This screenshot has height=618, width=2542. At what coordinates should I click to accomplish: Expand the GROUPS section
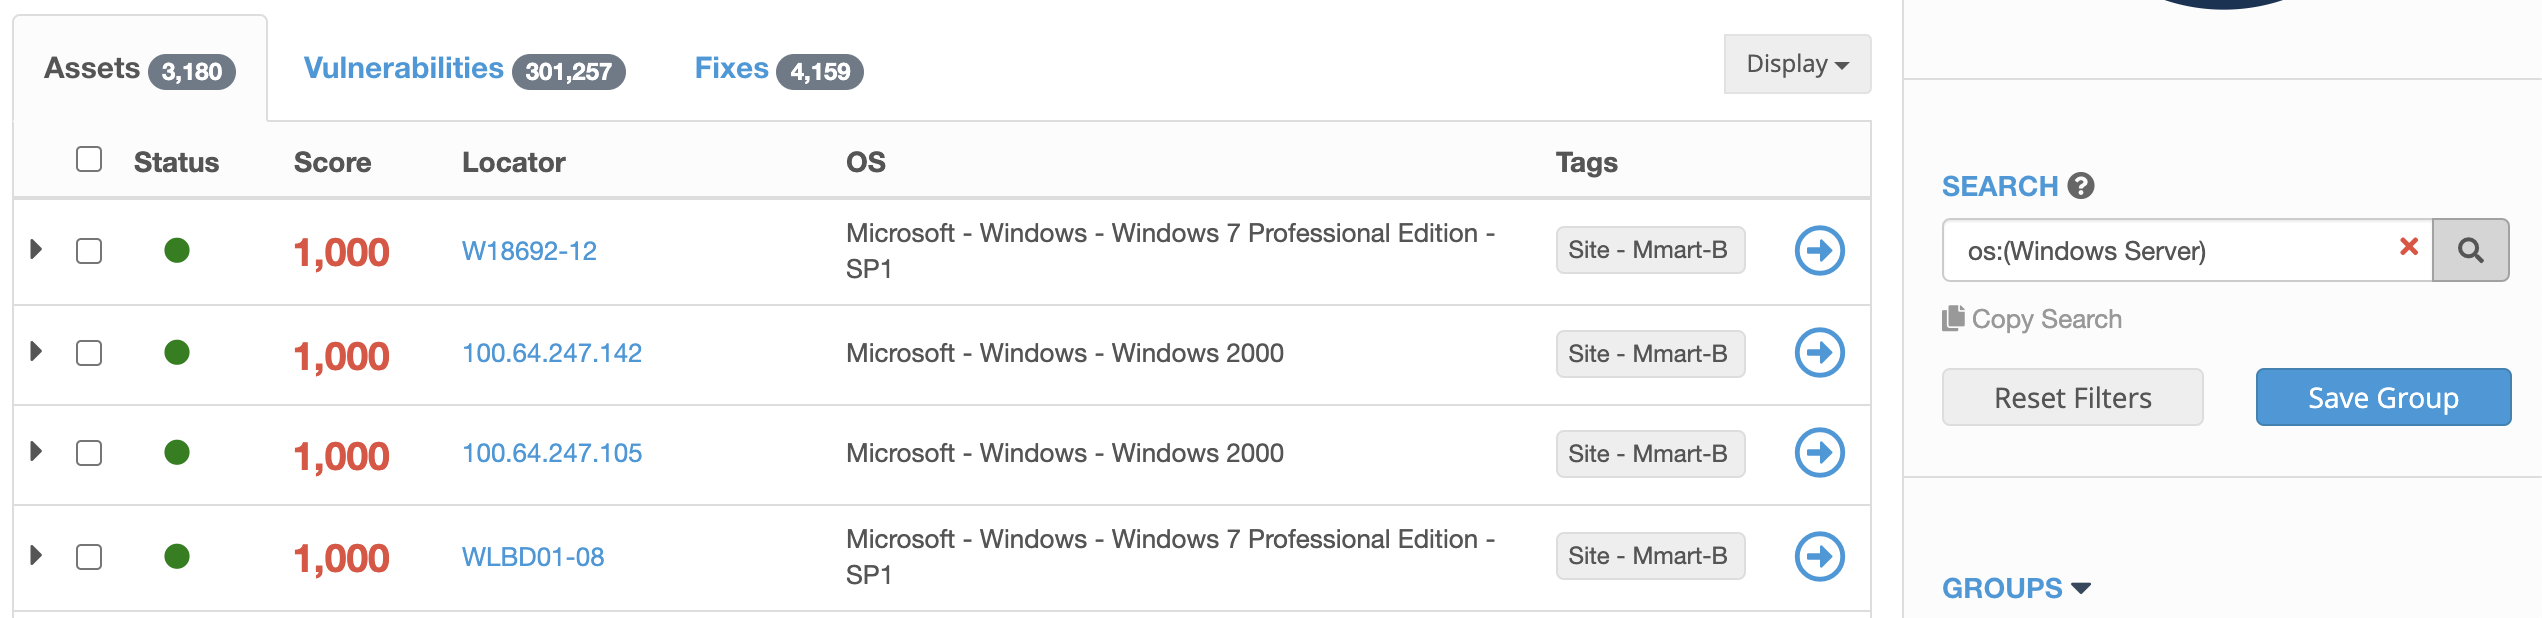coord(2016,588)
